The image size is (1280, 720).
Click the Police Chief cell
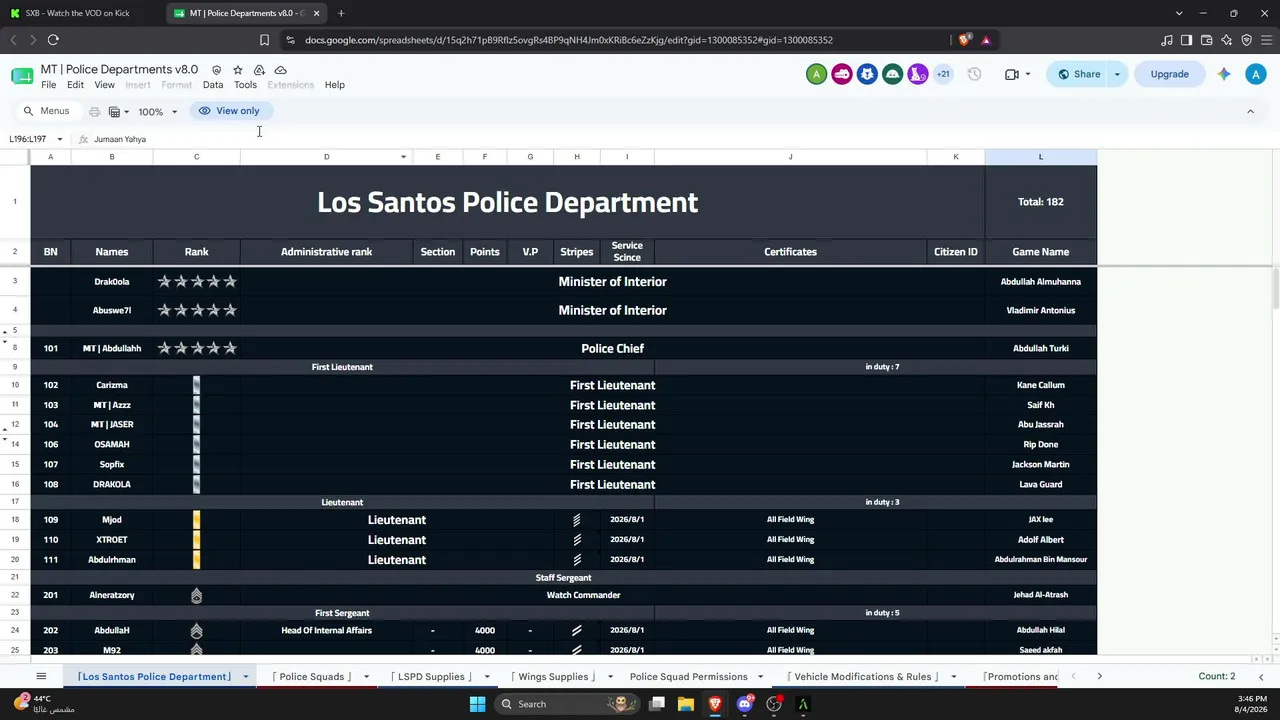[x=612, y=348]
